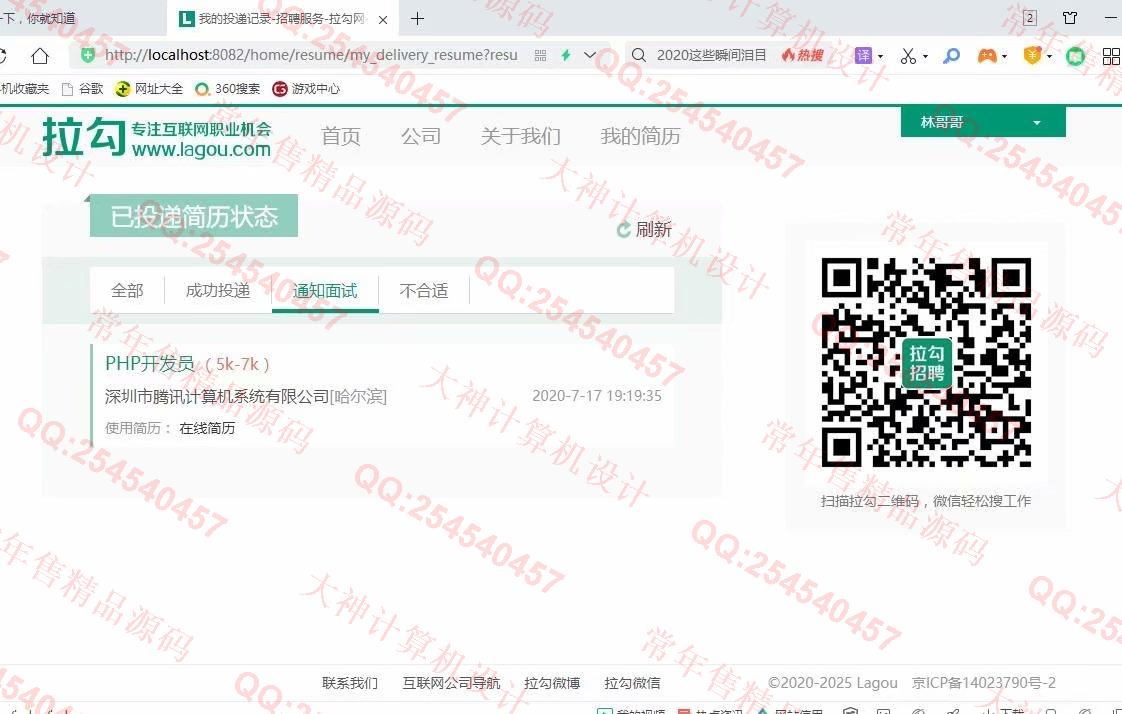This screenshot has height=714, width=1122.
Task: Open a new browser tab
Action: tap(418, 19)
